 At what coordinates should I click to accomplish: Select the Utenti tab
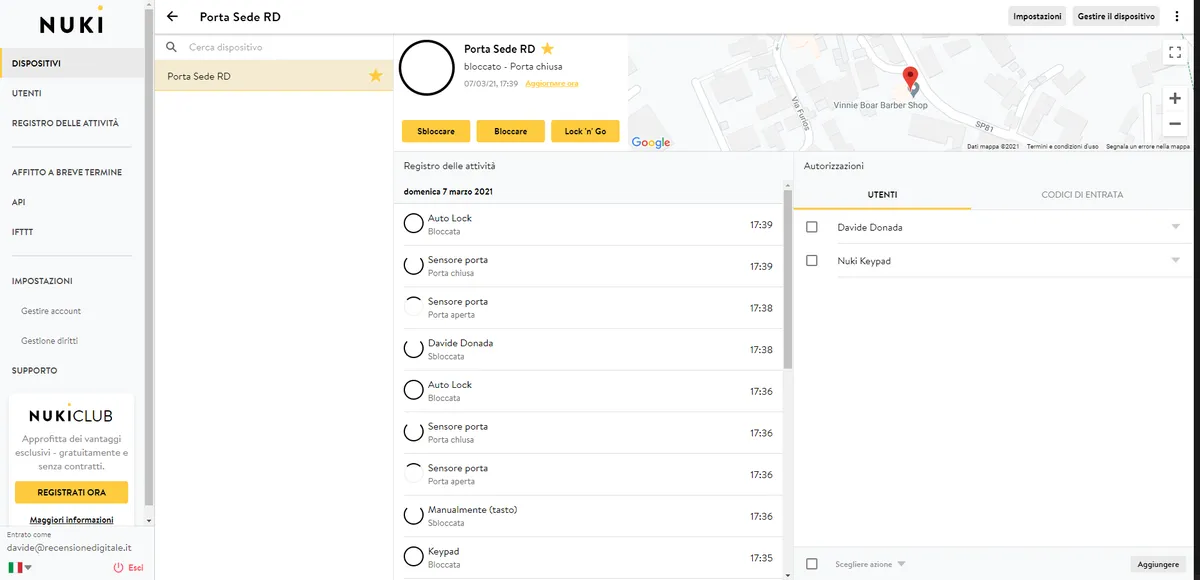(882, 195)
